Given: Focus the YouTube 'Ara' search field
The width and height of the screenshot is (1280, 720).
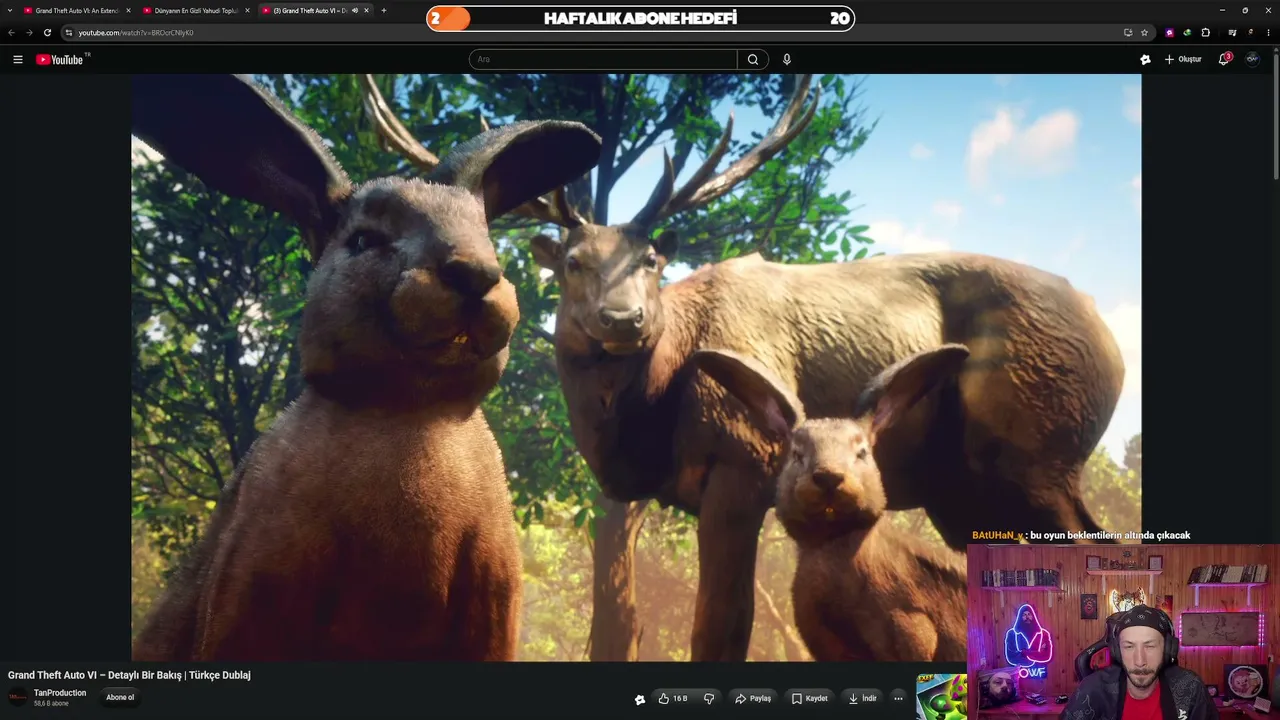Looking at the screenshot, I should [x=603, y=59].
